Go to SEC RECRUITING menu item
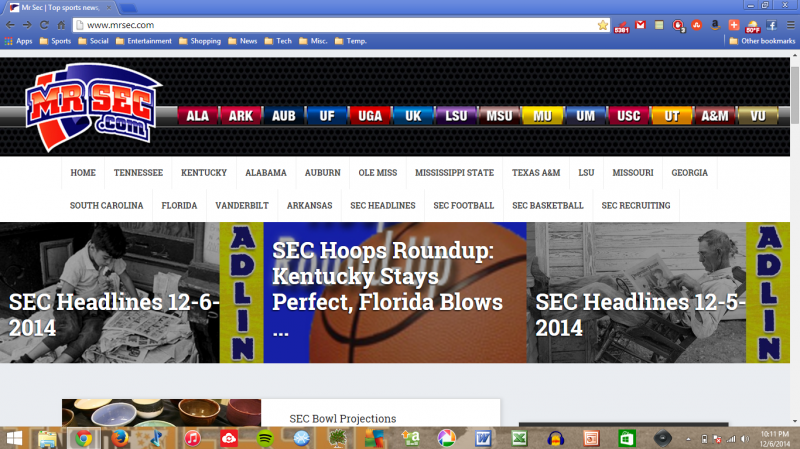Screen dimensions: 800x449 (636, 206)
